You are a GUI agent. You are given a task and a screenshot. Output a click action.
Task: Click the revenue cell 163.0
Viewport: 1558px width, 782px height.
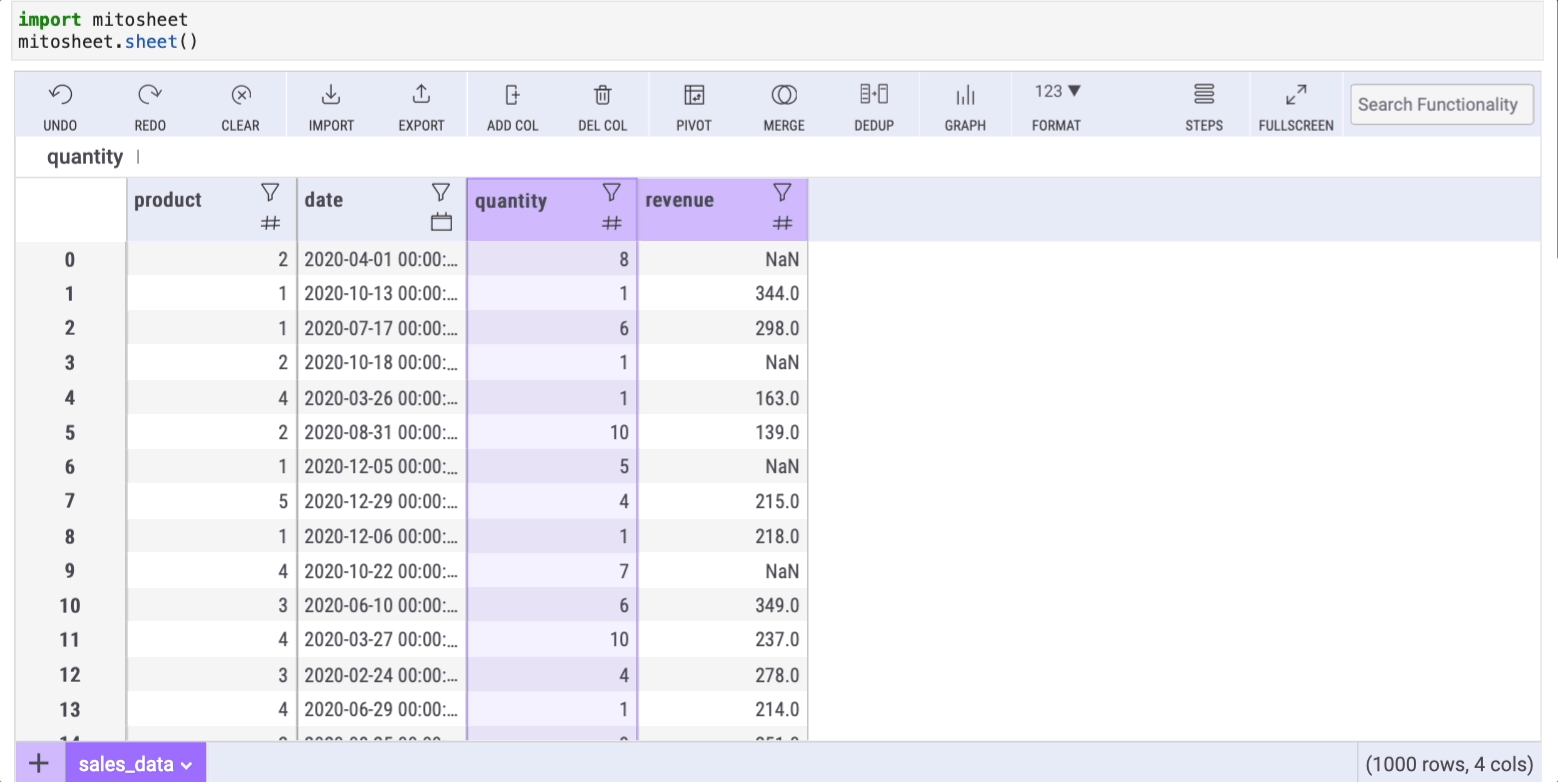723,398
